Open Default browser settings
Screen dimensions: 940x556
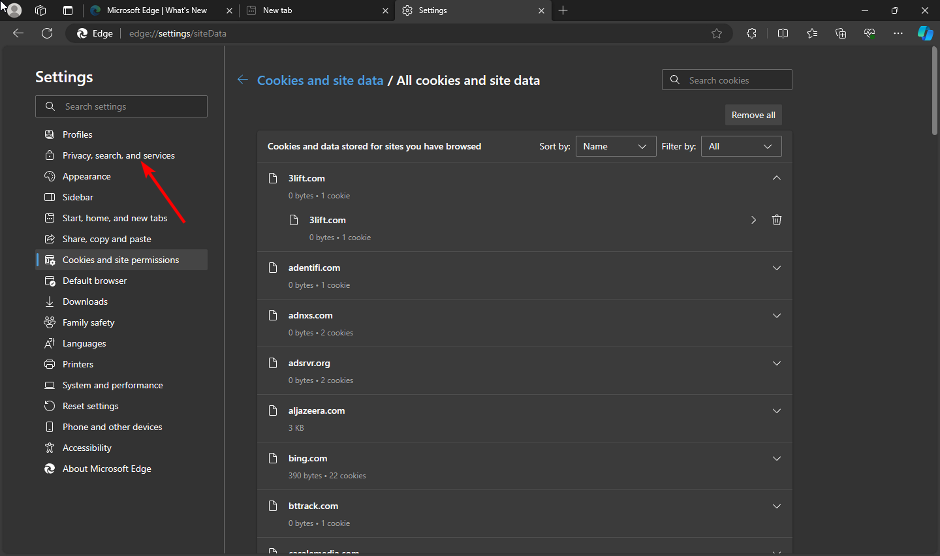click(121, 281)
